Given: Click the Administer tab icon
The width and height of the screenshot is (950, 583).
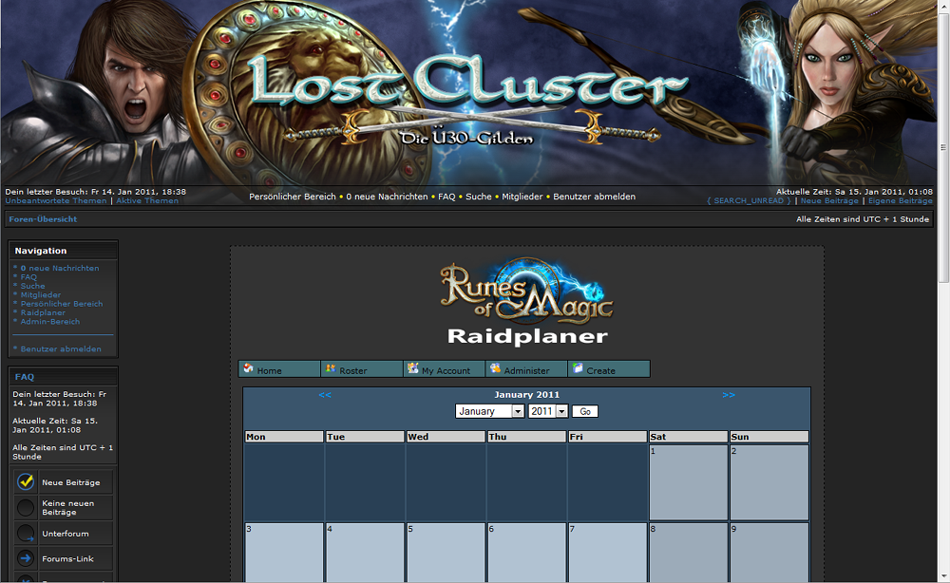Looking at the screenshot, I should click(495, 368).
